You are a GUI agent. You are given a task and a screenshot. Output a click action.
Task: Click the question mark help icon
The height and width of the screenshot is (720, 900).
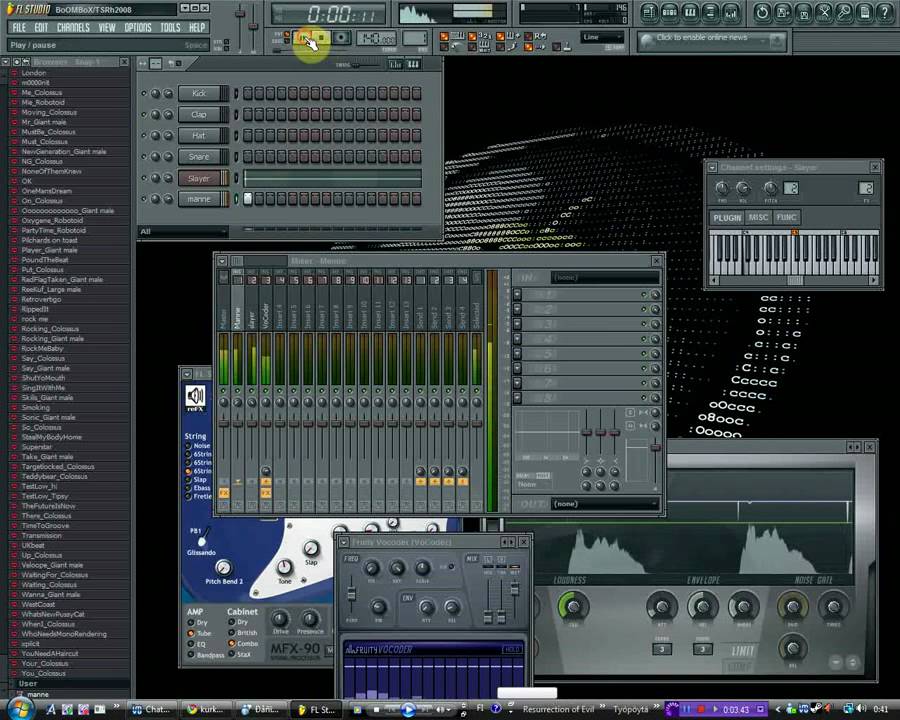[x=885, y=12]
